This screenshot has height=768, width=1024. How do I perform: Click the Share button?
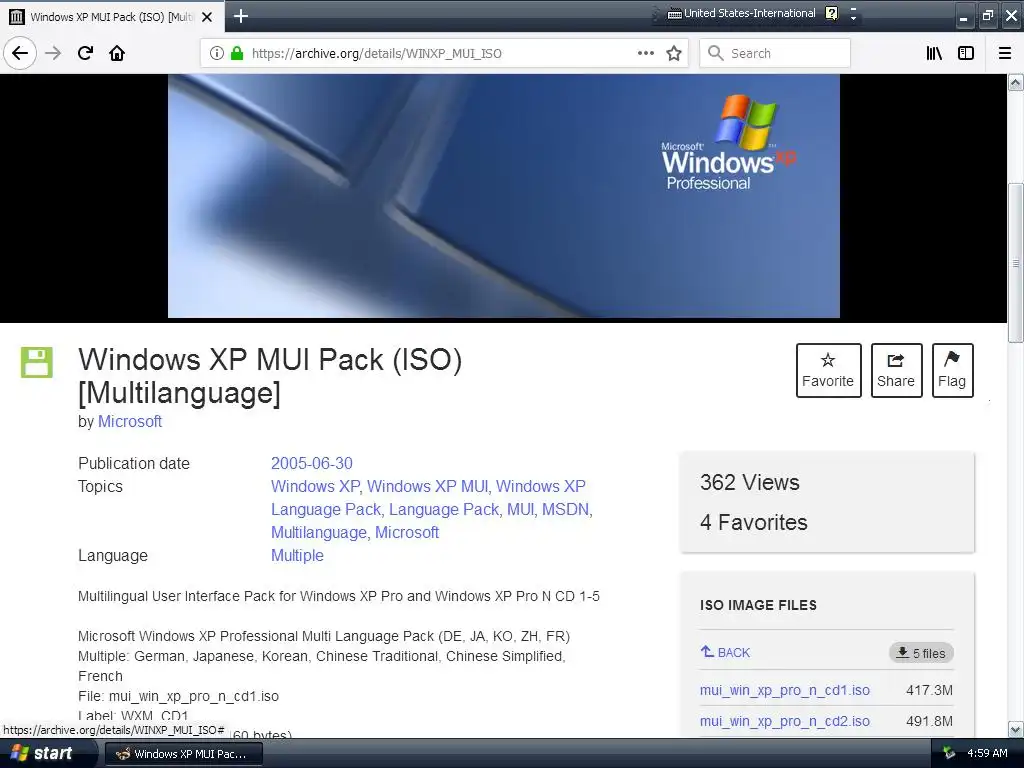896,370
